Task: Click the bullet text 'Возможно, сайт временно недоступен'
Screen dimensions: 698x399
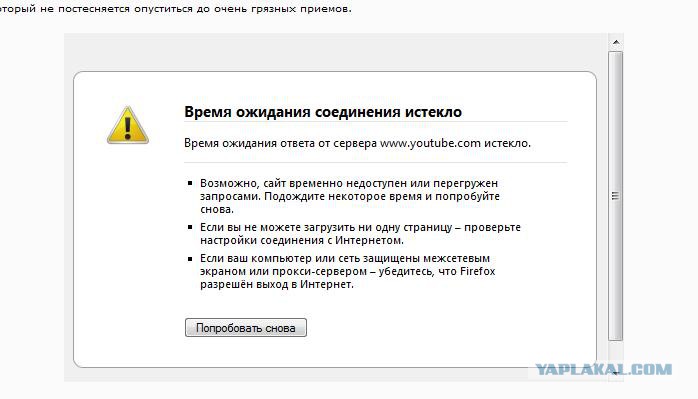Action: [x=349, y=196]
